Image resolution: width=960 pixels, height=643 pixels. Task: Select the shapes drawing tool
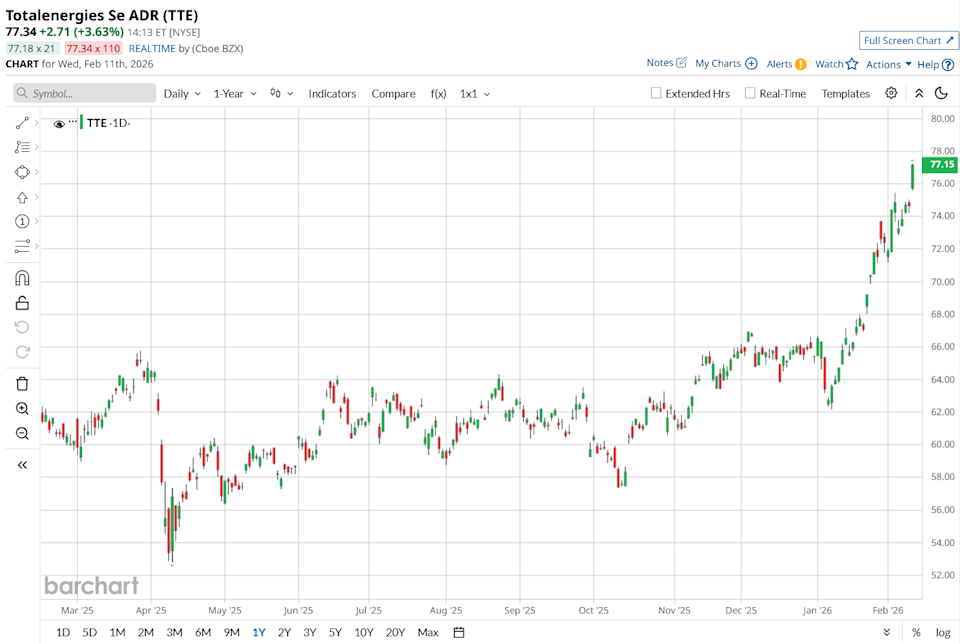(21, 172)
